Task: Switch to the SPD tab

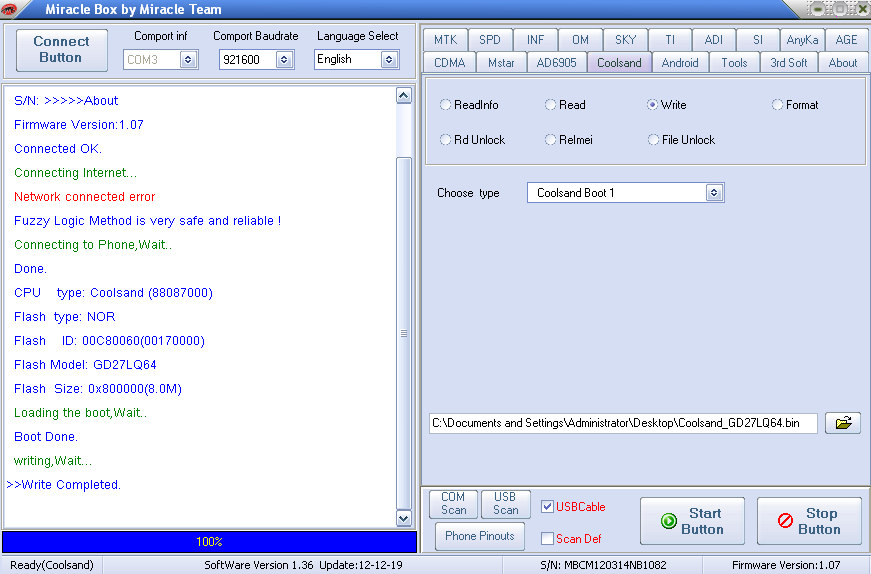Action: 490,39
